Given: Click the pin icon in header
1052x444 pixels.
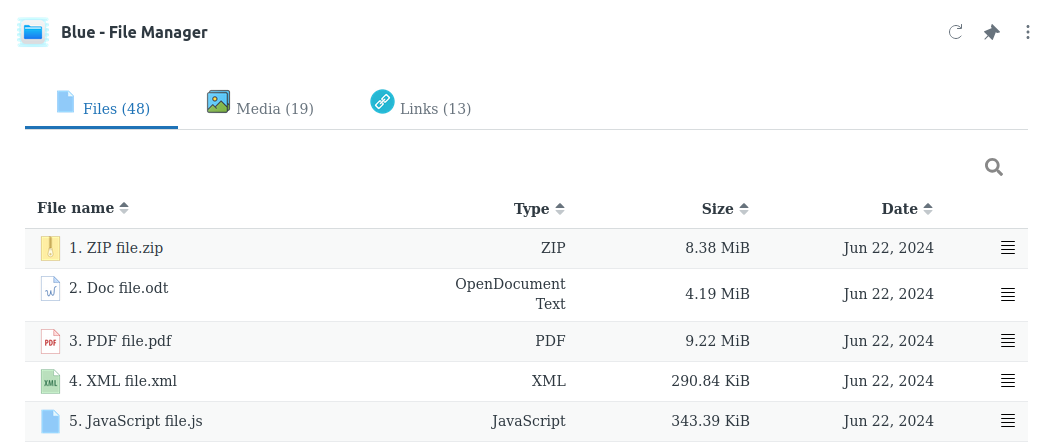Looking at the screenshot, I should (991, 32).
